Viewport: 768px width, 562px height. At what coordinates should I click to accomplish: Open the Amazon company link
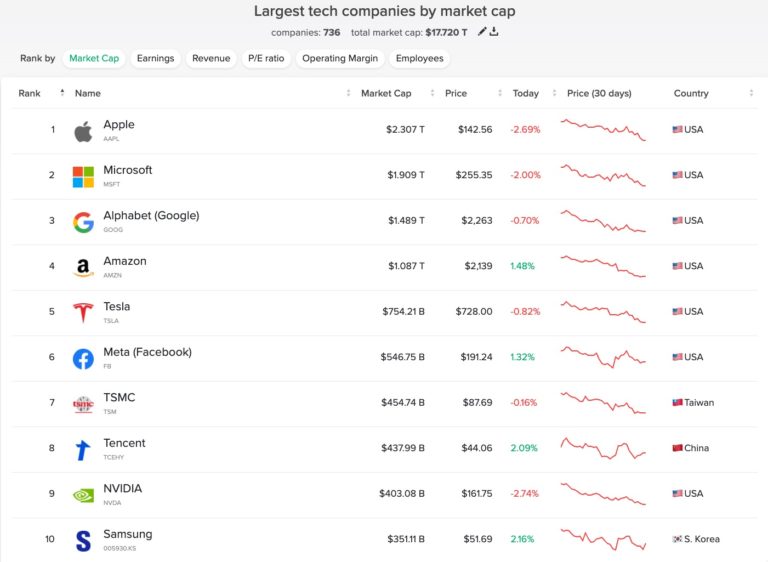(125, 261)
